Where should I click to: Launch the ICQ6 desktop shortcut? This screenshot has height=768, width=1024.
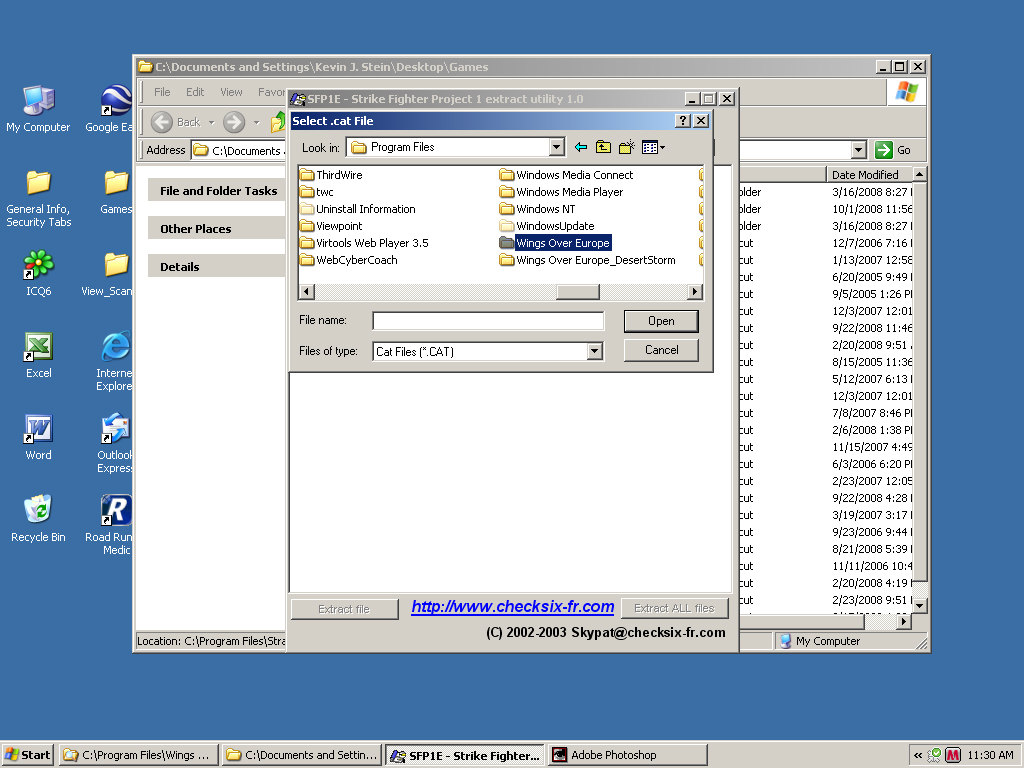coord(39,274)
